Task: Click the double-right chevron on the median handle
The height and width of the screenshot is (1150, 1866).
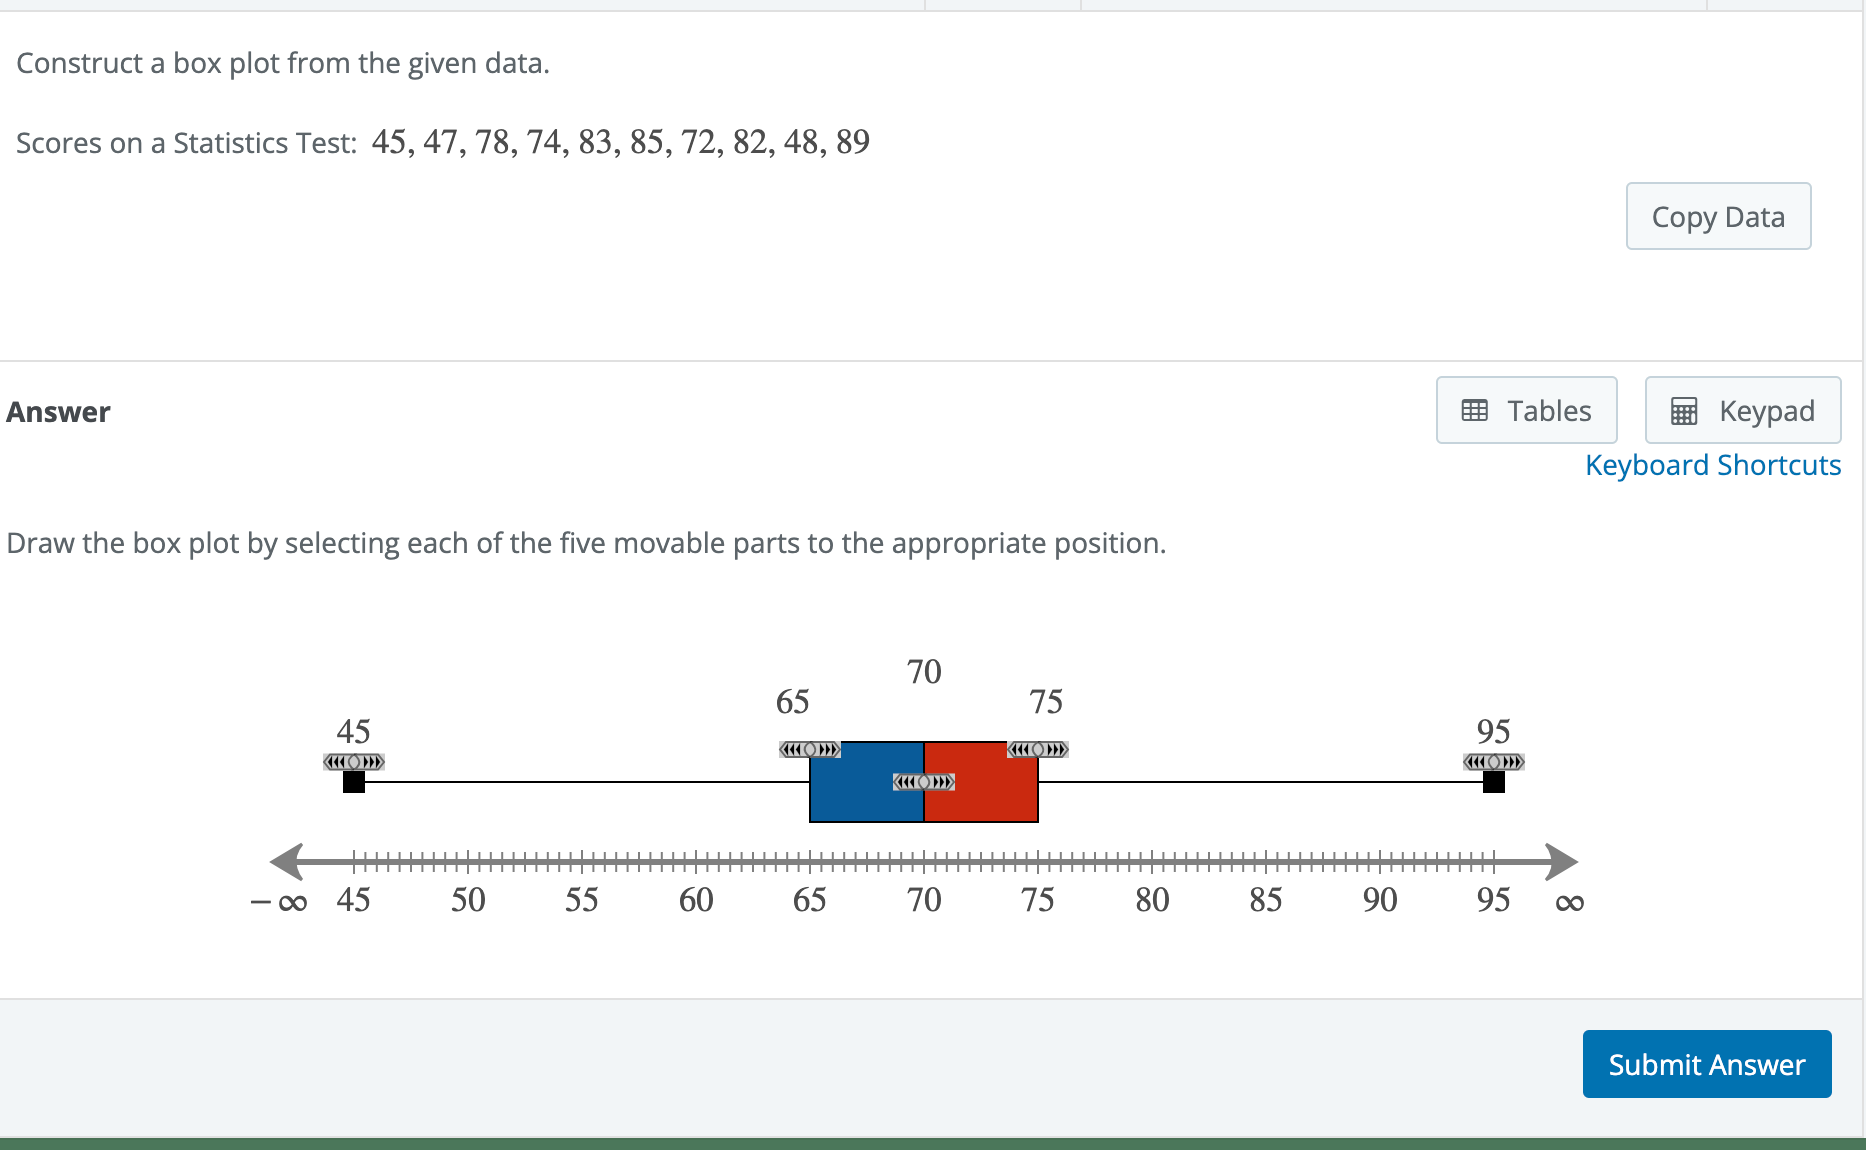Action: 941,781
